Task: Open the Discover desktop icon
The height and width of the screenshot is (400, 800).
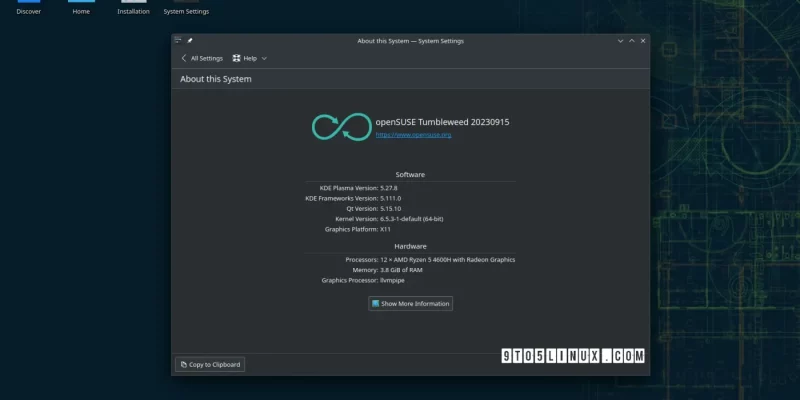Action: [29, 8]
